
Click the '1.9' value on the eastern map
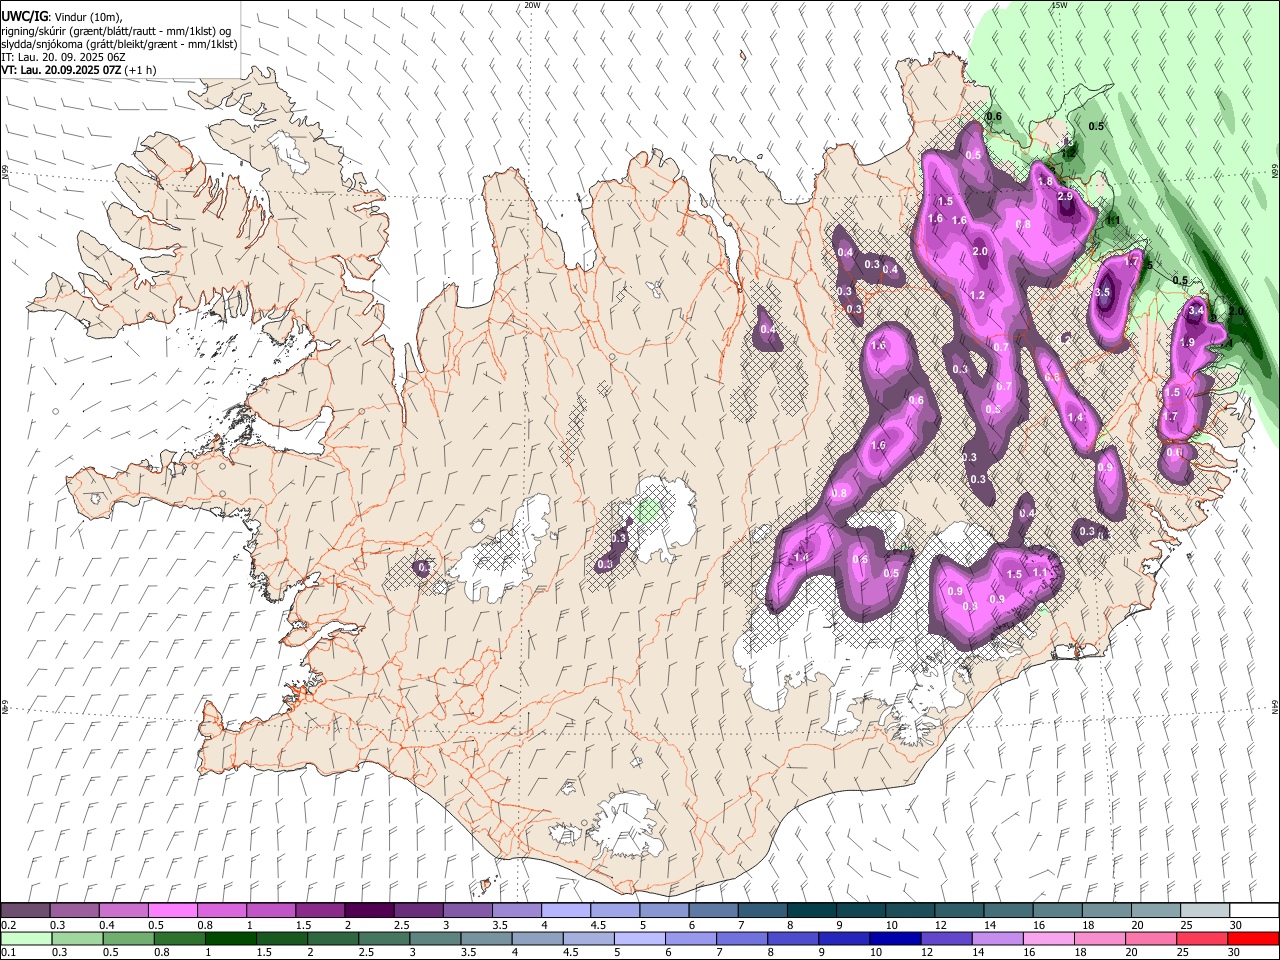point(1188,342)
